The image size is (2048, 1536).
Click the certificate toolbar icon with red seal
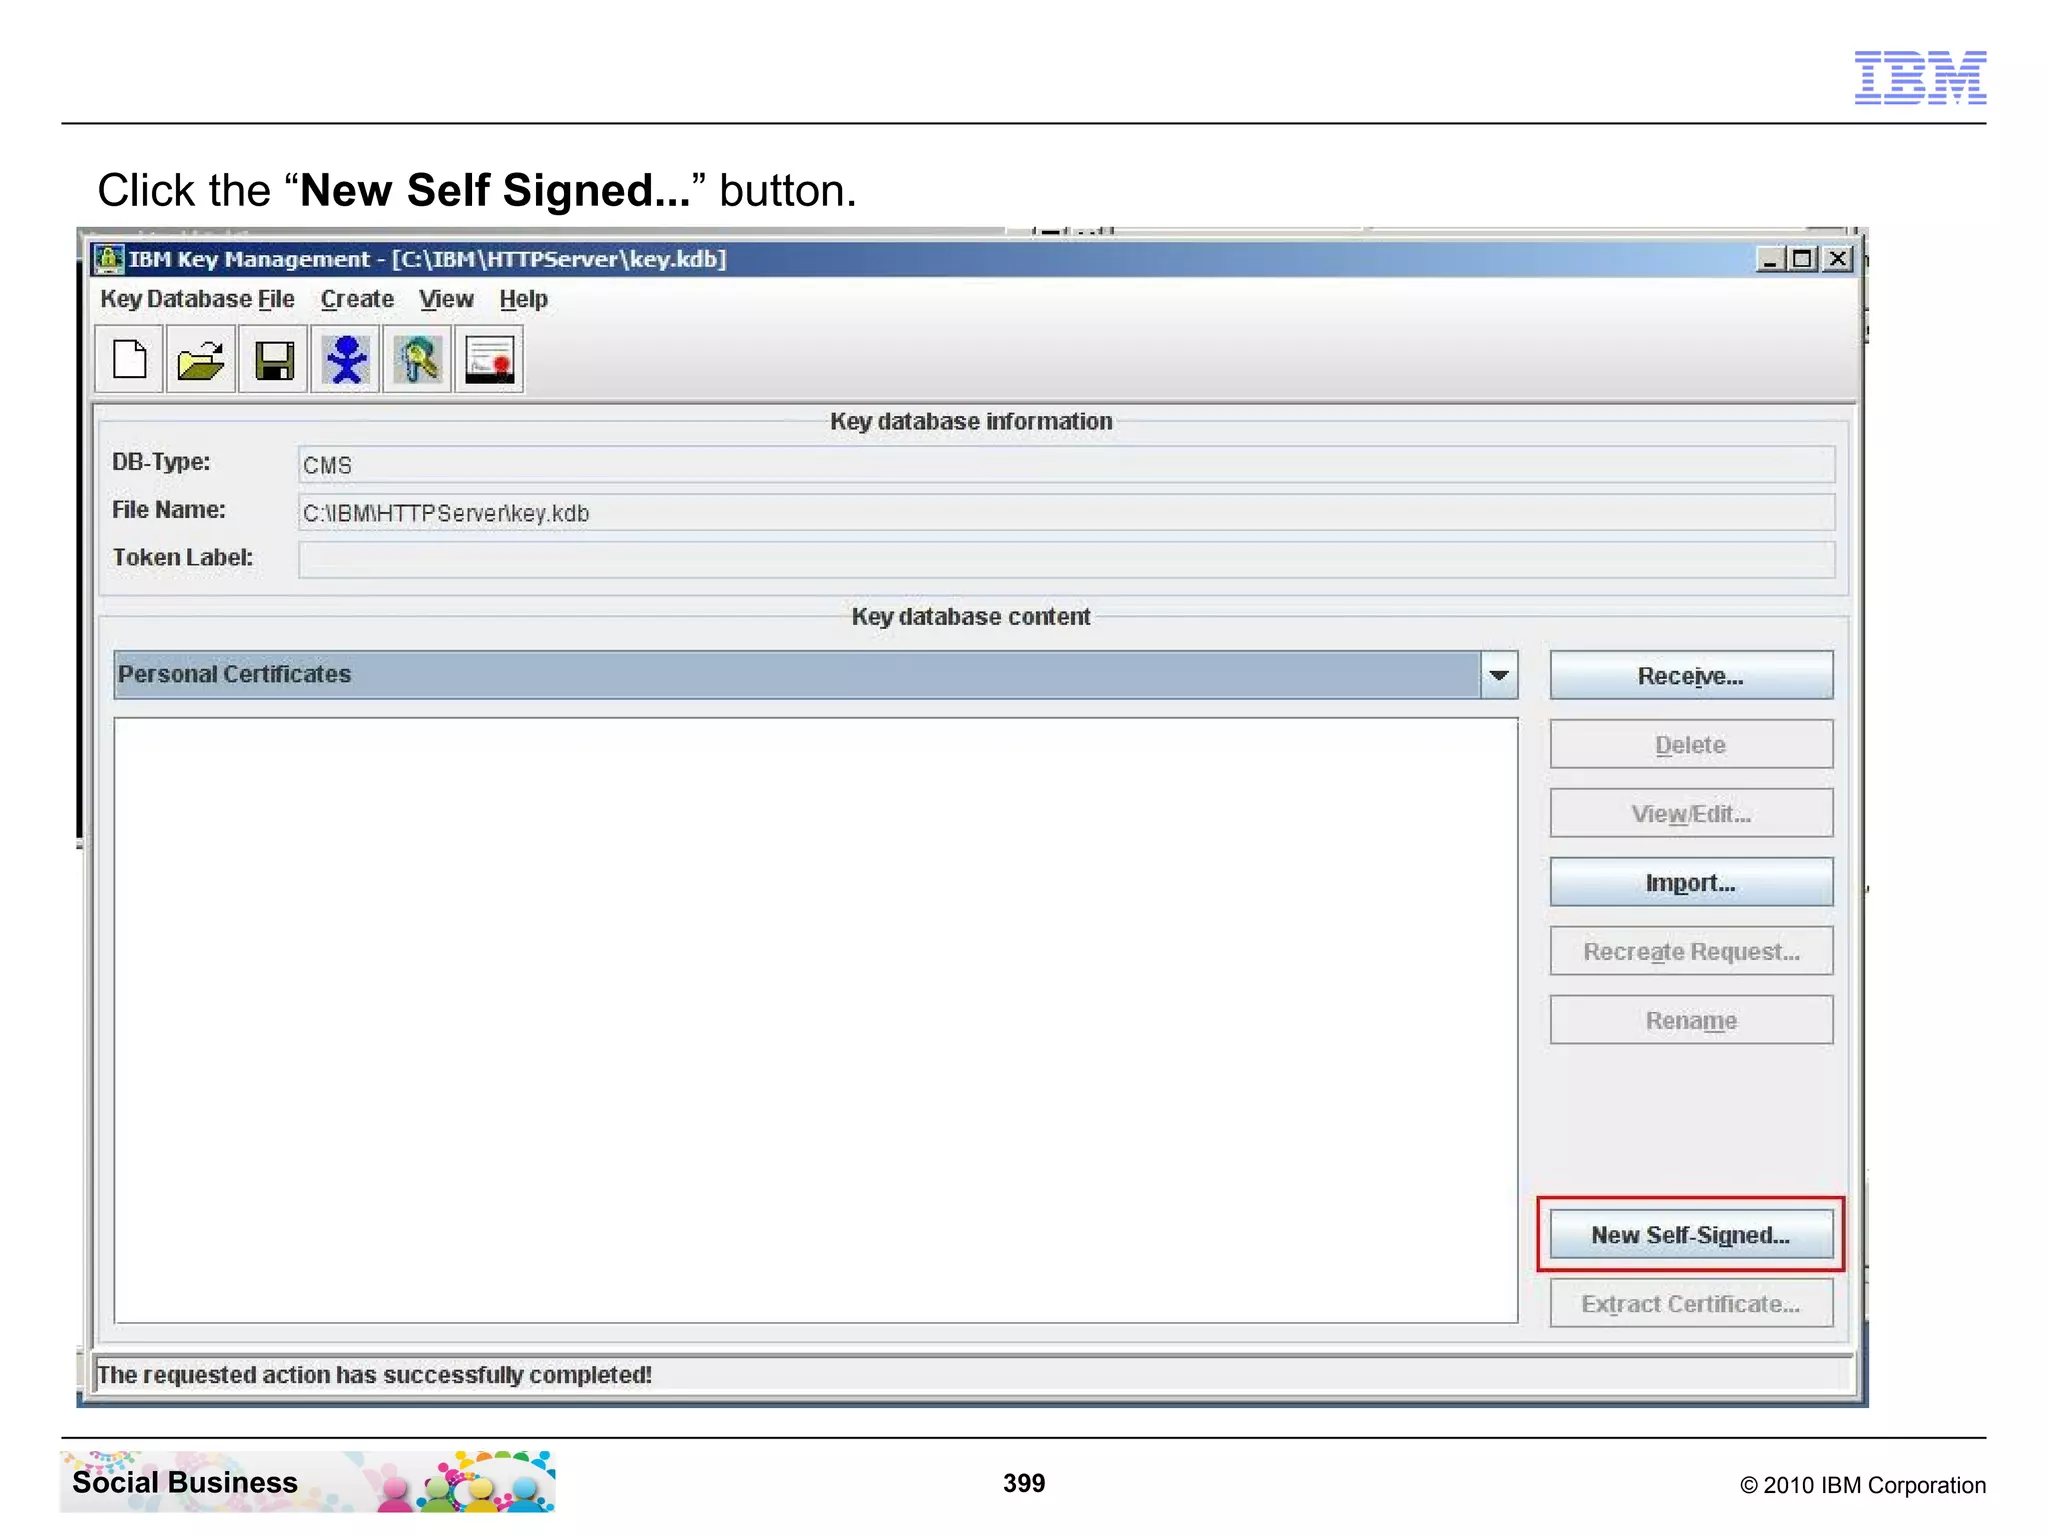pos(490,359)
